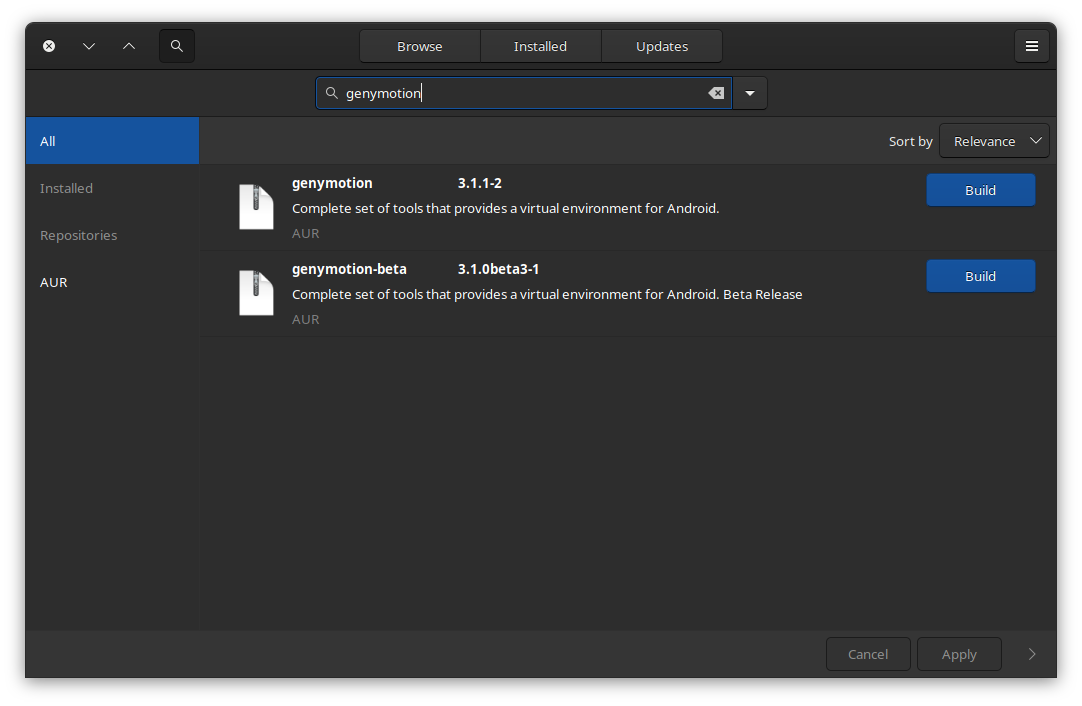Select the Installed sidebar filter
This screenshot has width=1082, height=706.
coord(112,188)
